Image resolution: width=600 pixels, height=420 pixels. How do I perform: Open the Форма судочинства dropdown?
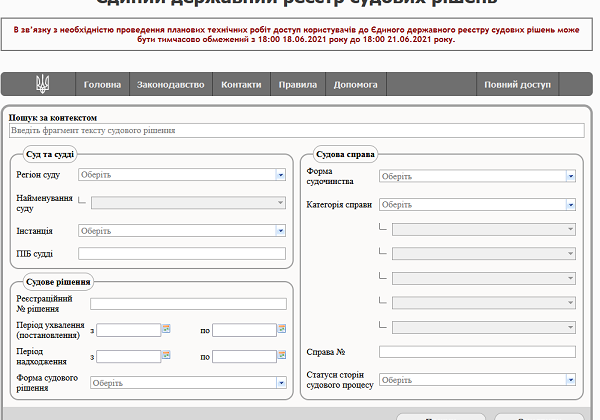[570, 176]
